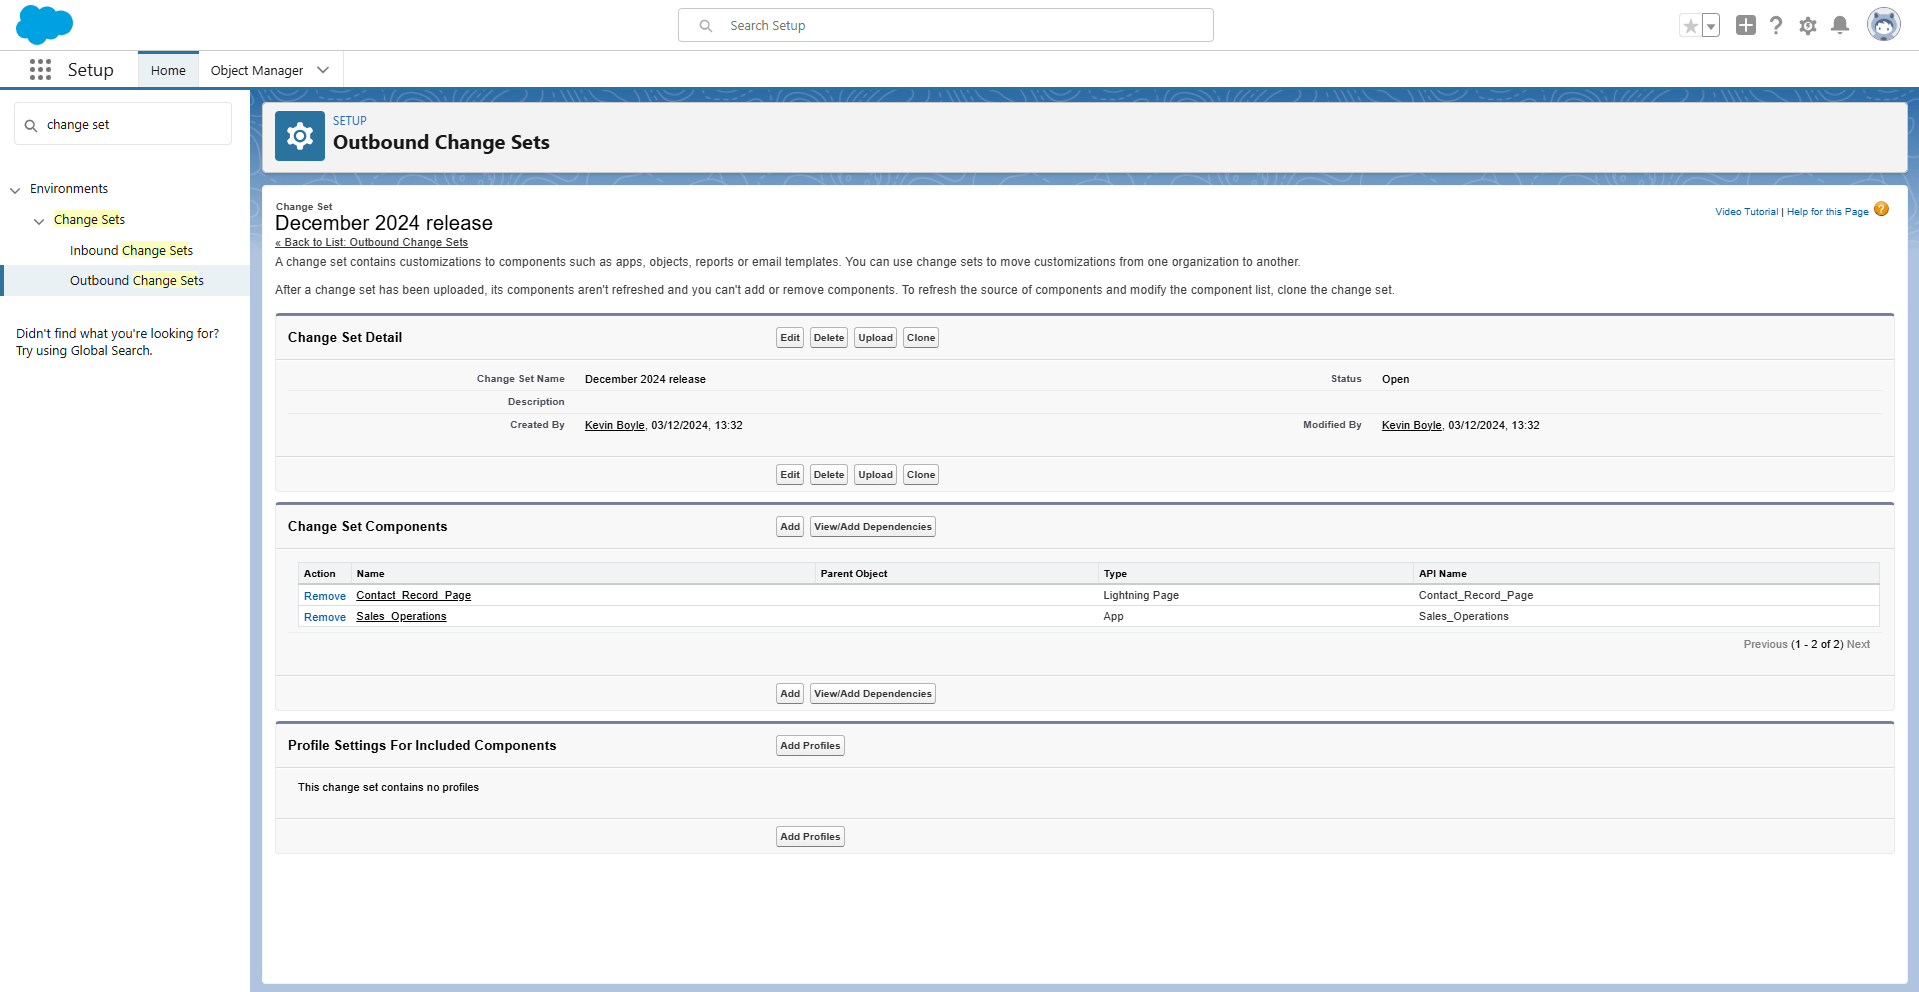Open the Notifications bell
The height and width of the screenshot is (992, 1919).
click(x=1839, y=26)
